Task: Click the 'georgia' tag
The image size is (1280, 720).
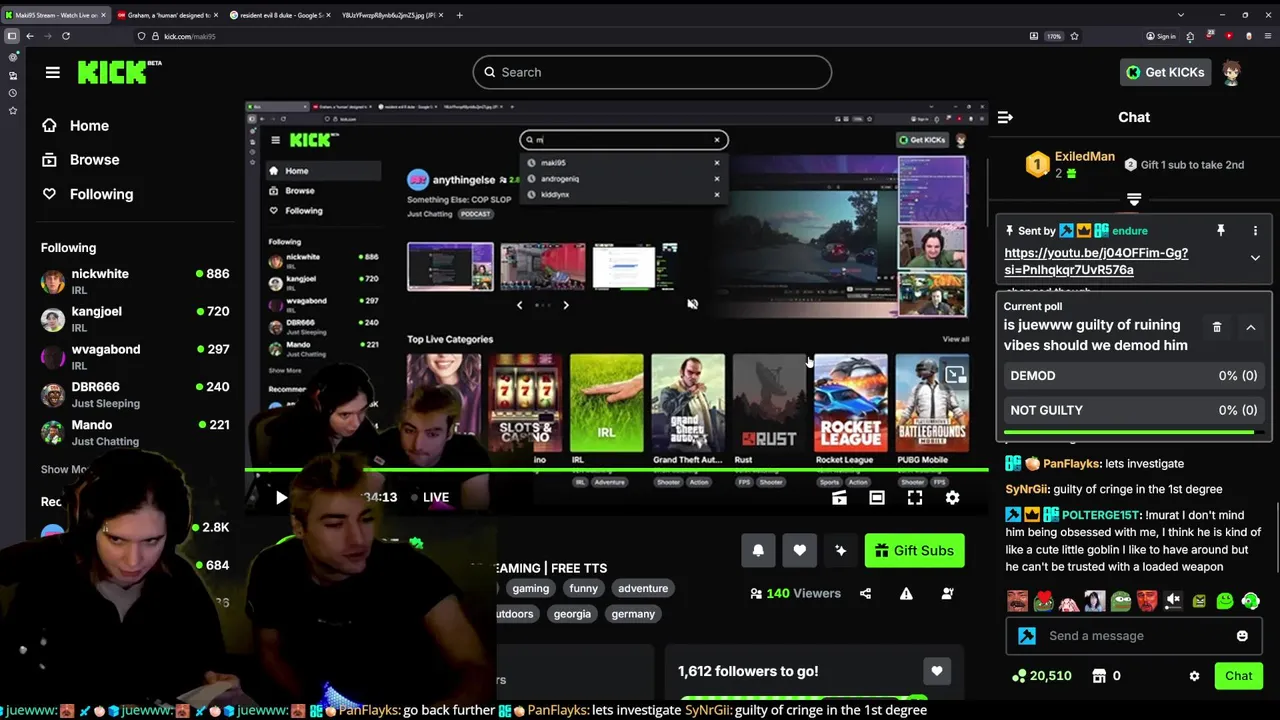Action: [572, 614]
